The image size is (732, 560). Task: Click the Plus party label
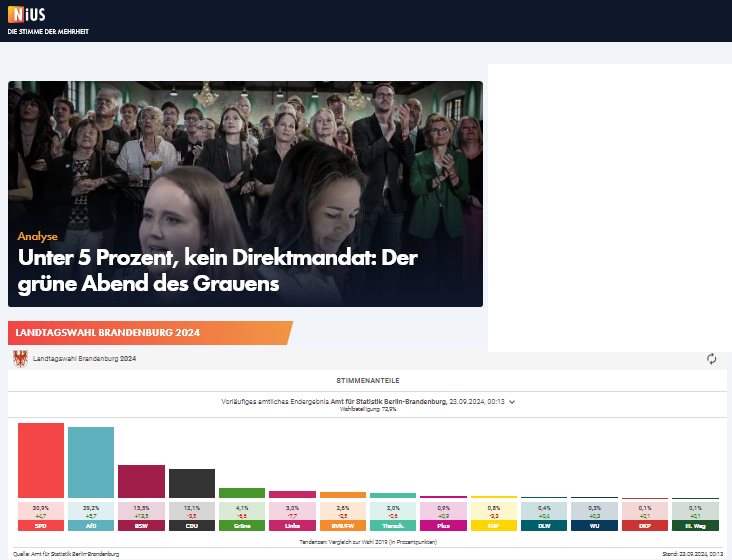tap(443, 525)
